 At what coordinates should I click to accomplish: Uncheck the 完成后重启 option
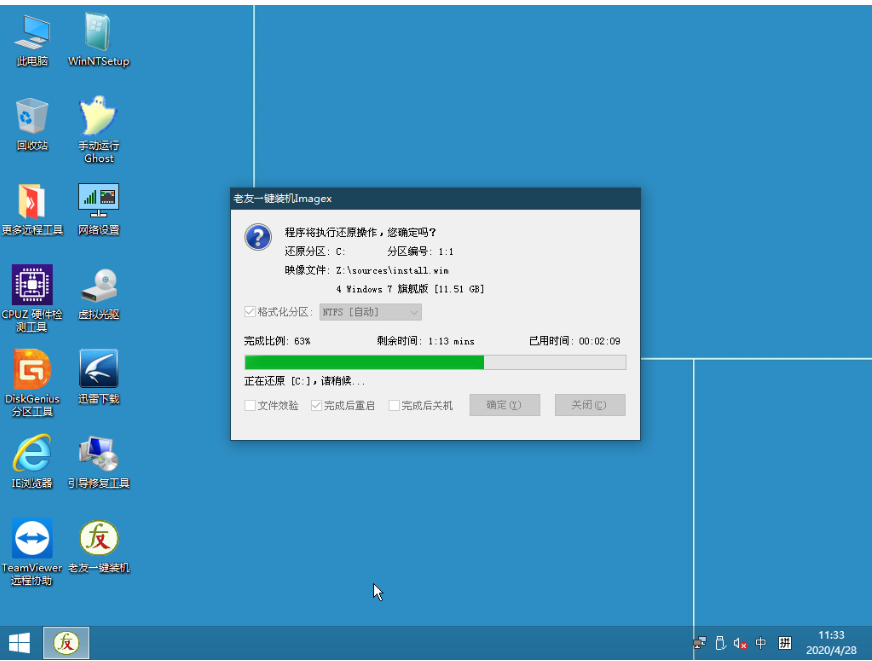[316, 405]
